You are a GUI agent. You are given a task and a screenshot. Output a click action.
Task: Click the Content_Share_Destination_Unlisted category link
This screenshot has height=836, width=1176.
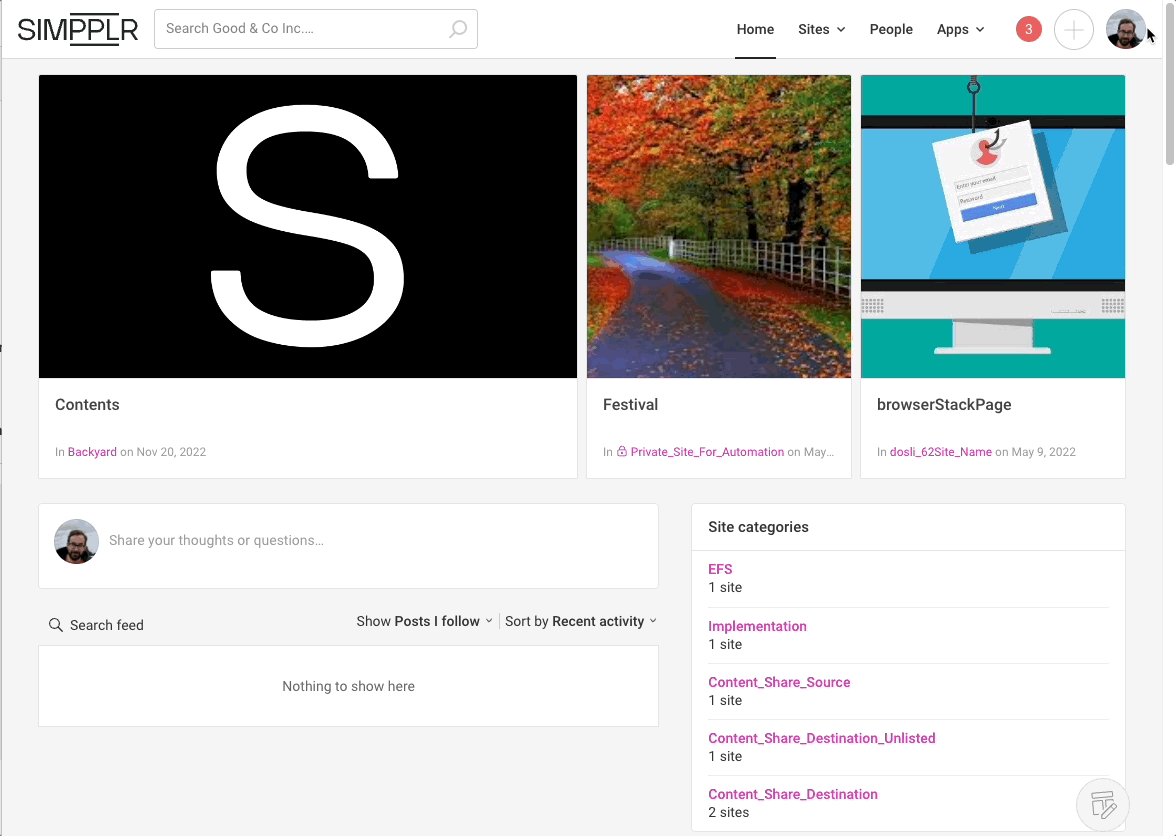click(x=821, y=738)
